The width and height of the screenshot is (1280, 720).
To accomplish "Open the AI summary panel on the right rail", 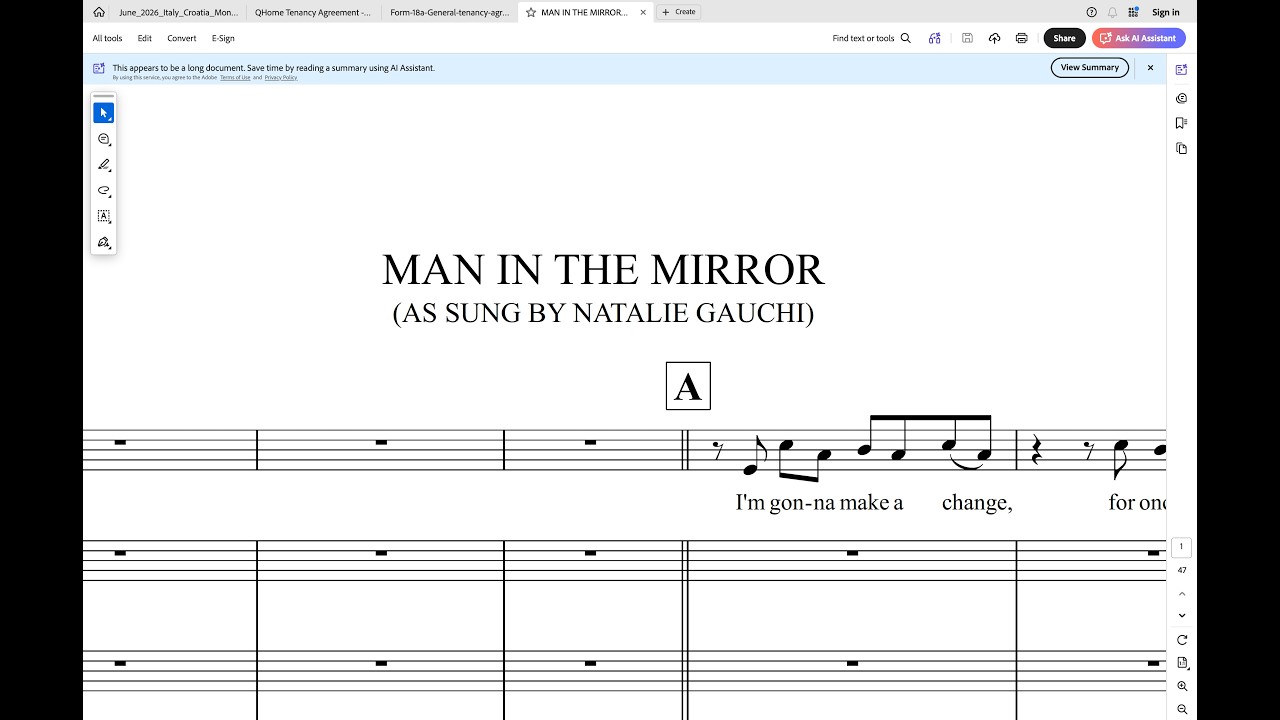I will click(1181, 70).
